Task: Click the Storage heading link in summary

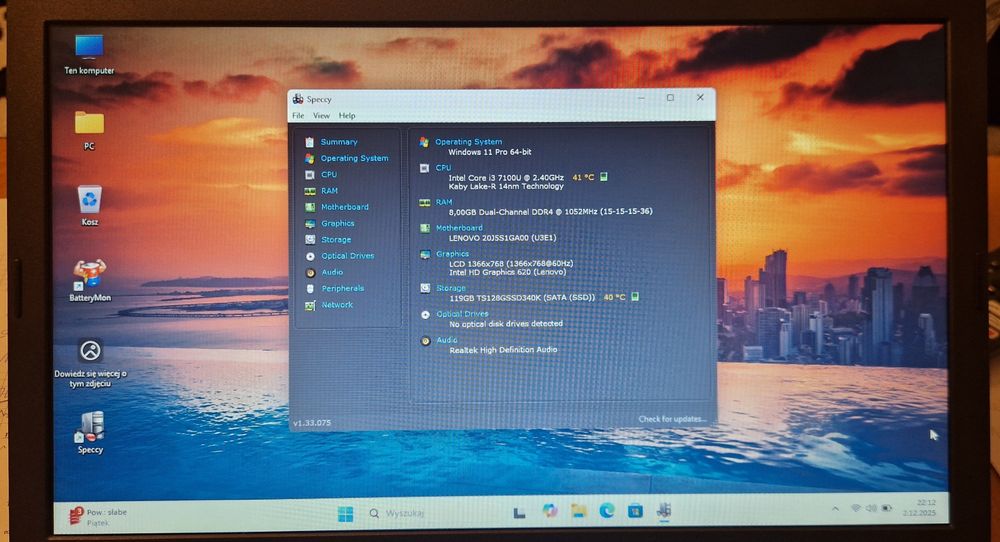Action: 451,288
